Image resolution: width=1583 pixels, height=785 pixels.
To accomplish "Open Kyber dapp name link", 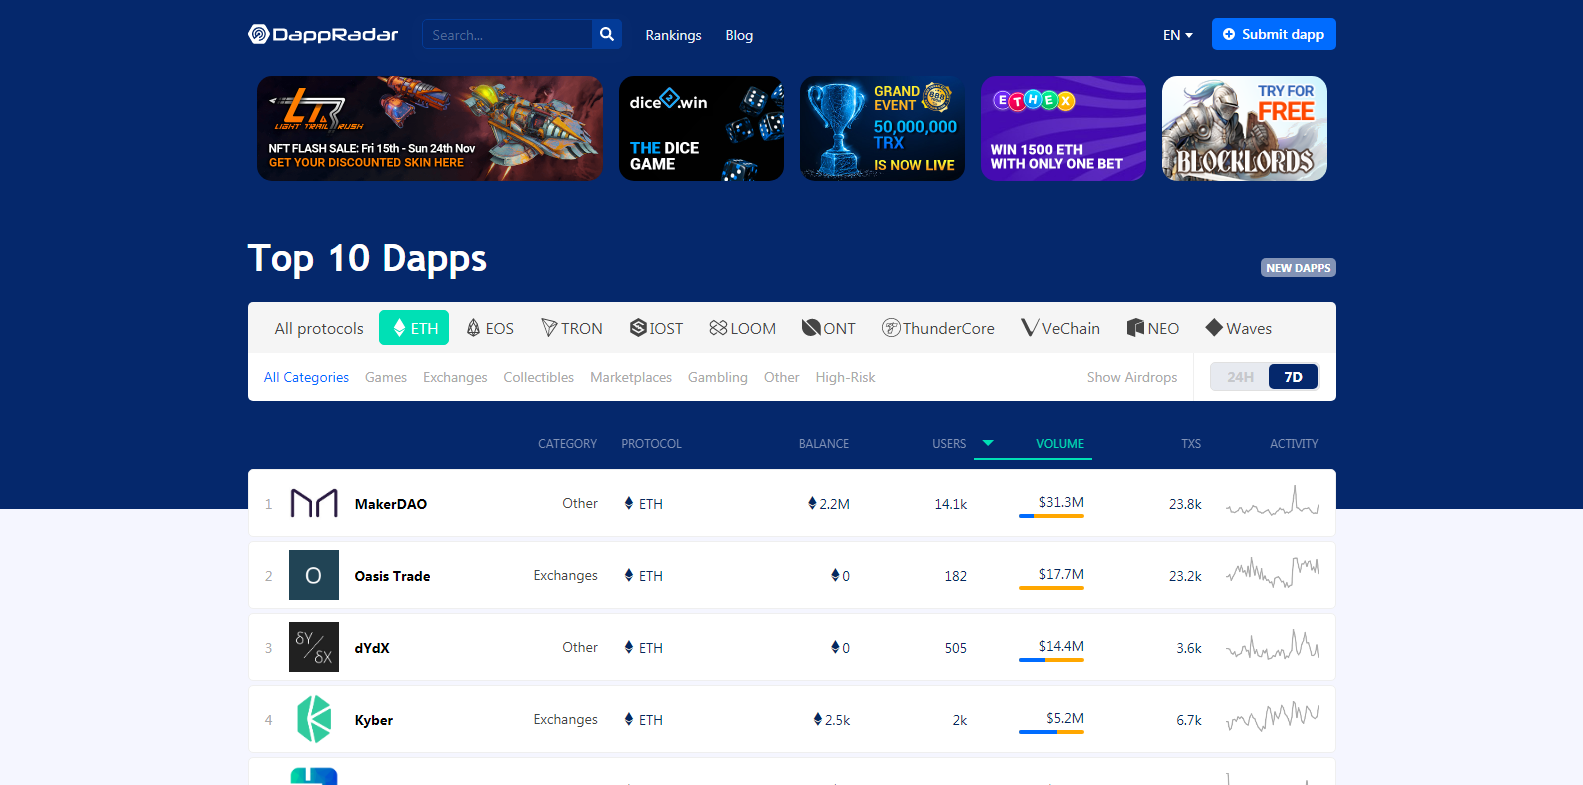I will (x=374, y=720).
